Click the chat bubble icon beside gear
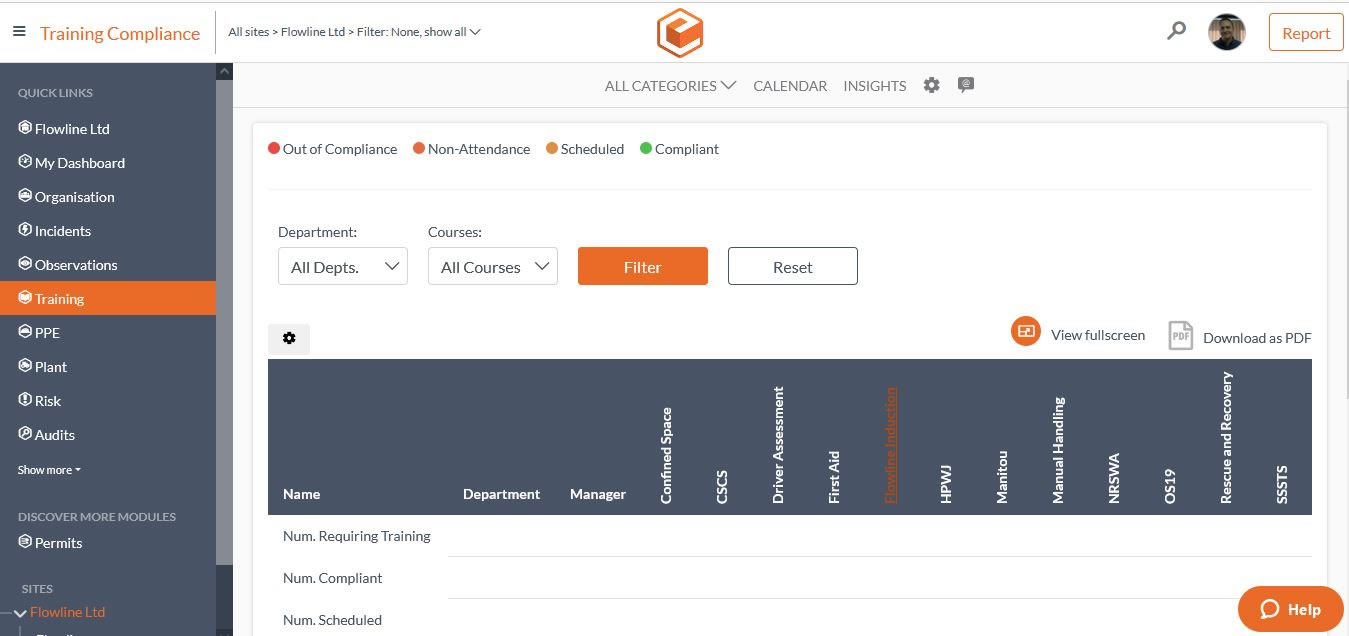Screen dimensions: 1349x636 click(966, 85)
